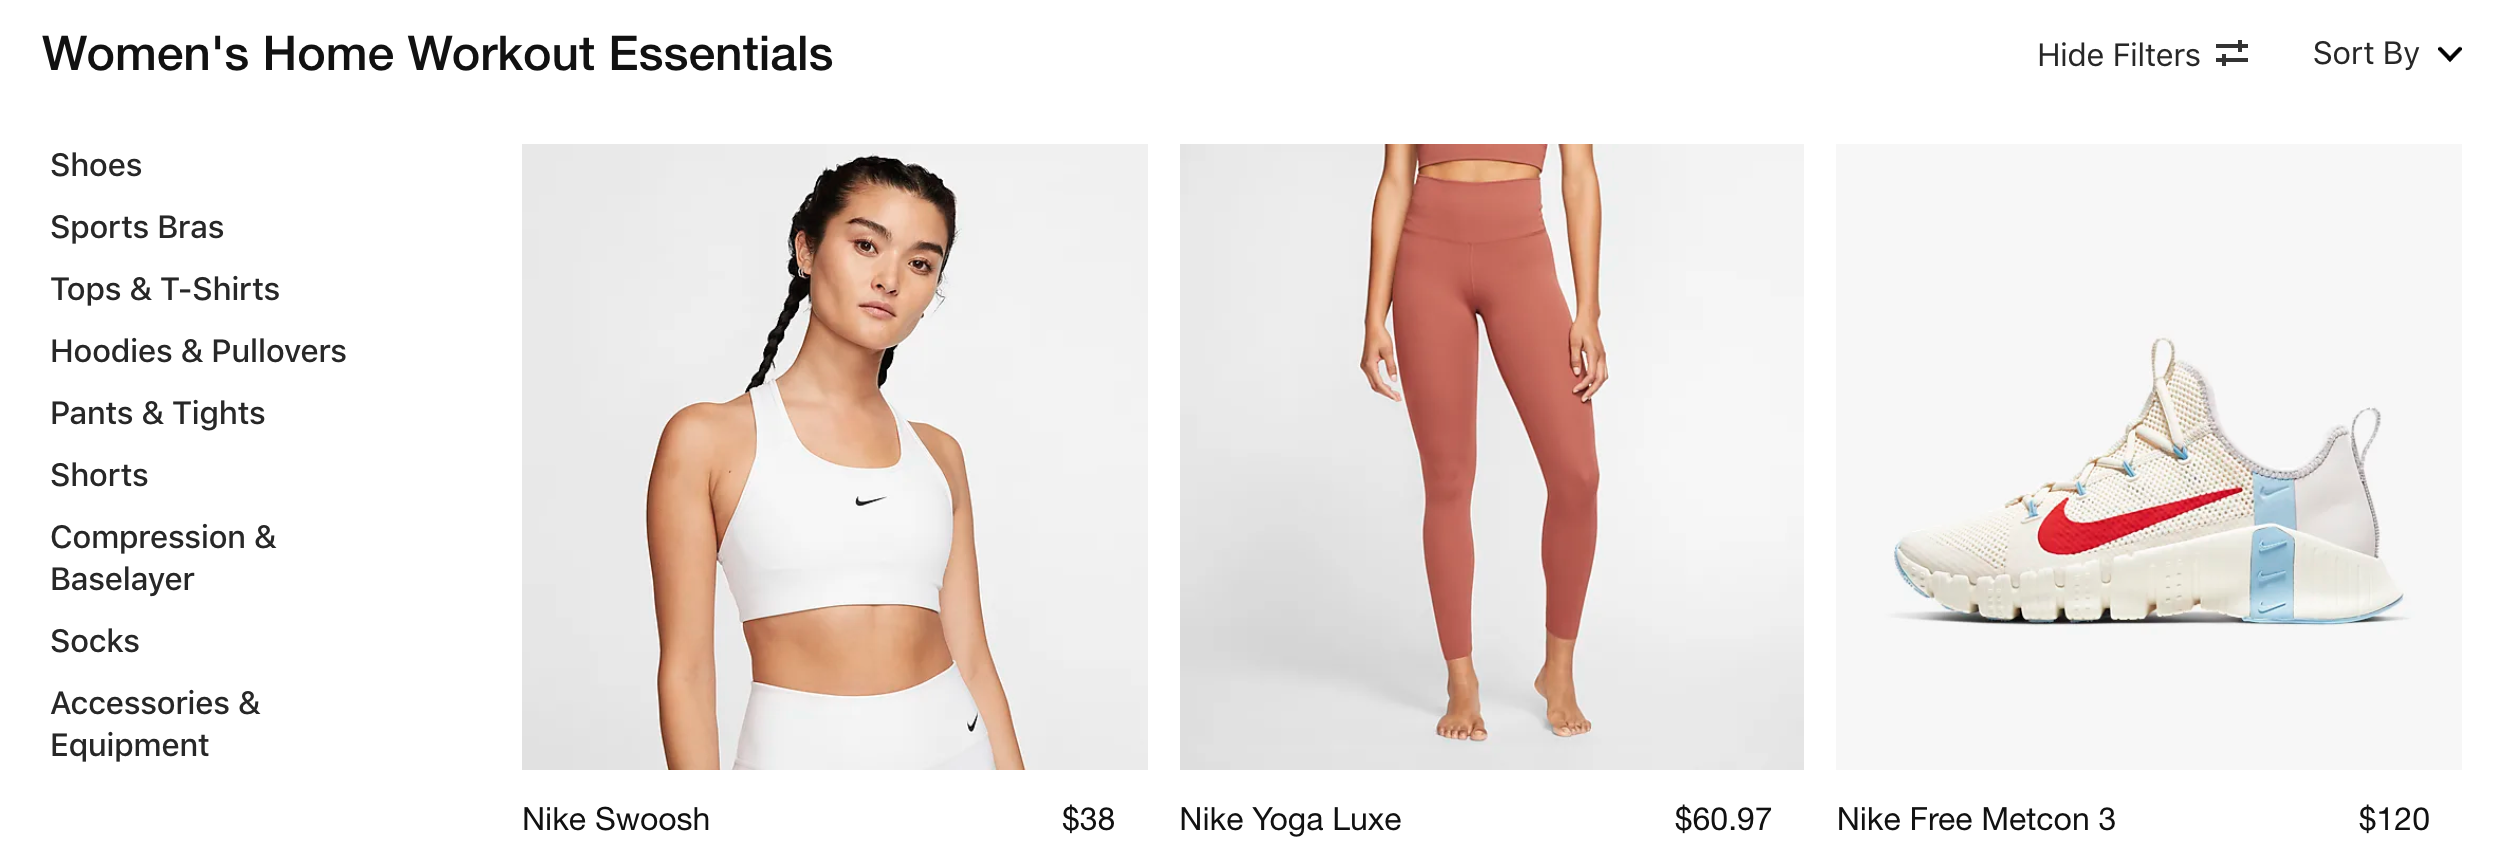Choose the Pants & Tights filter
The image size is (2502, 848).
[158, 413]
